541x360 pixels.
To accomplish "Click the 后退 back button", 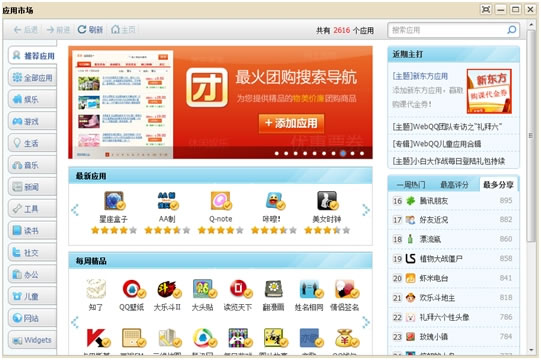I will tap(26, 30).
